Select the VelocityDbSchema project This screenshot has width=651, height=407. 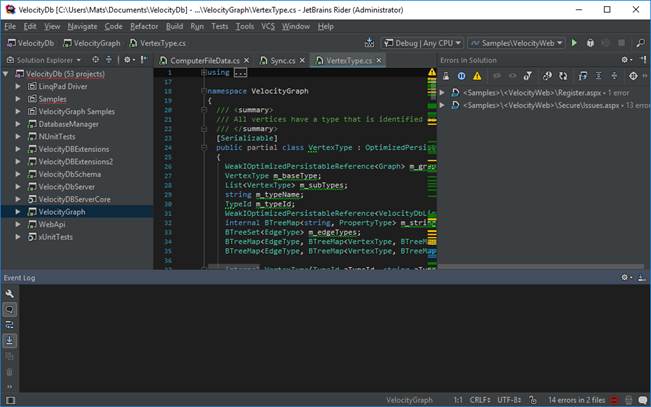[x=69, y=174]
